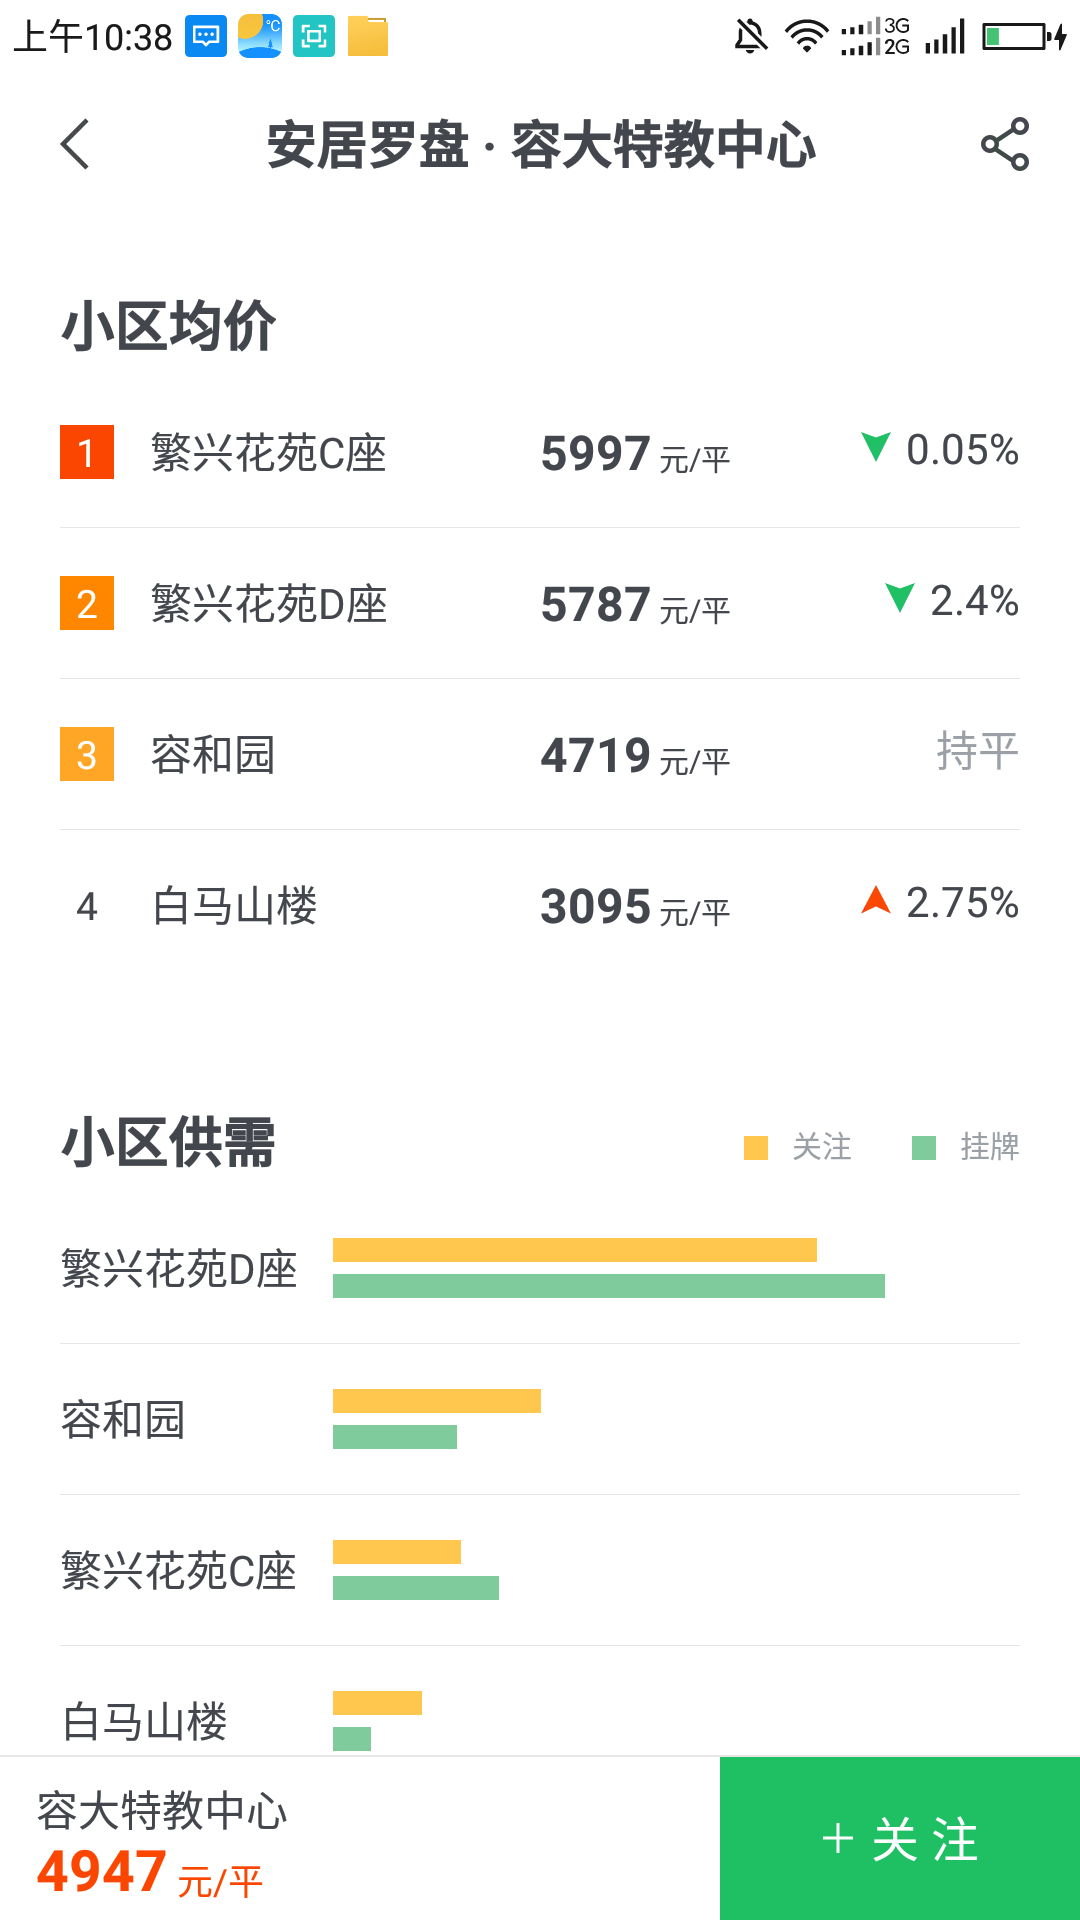
Task: Tap the weather app status icon
Action: 260,37
